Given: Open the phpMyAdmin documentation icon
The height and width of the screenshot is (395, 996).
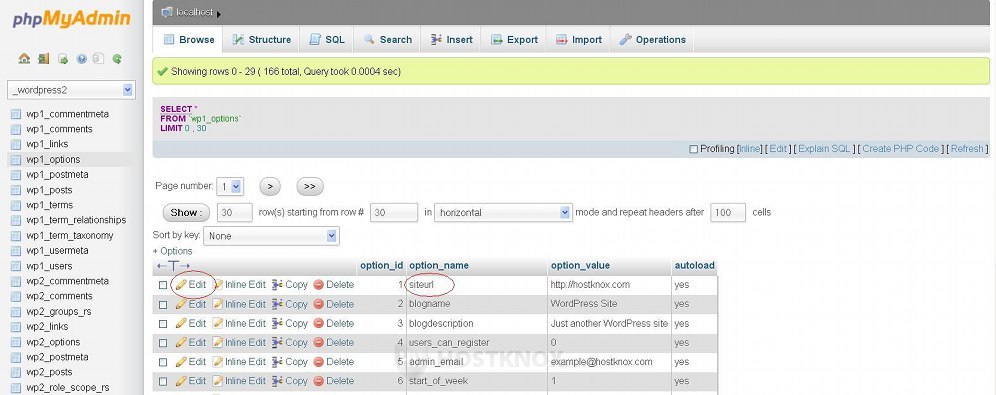Looking at the screenshot, I should (81, 58).
